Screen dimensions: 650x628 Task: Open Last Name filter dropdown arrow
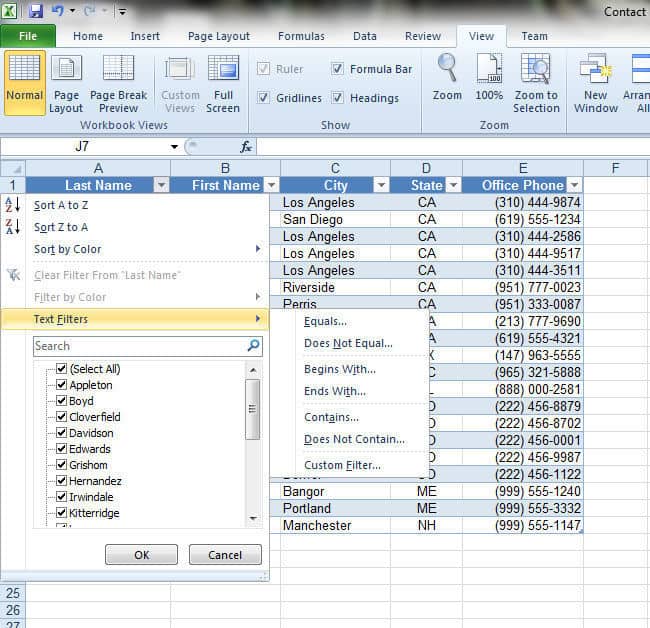[162, 185]
